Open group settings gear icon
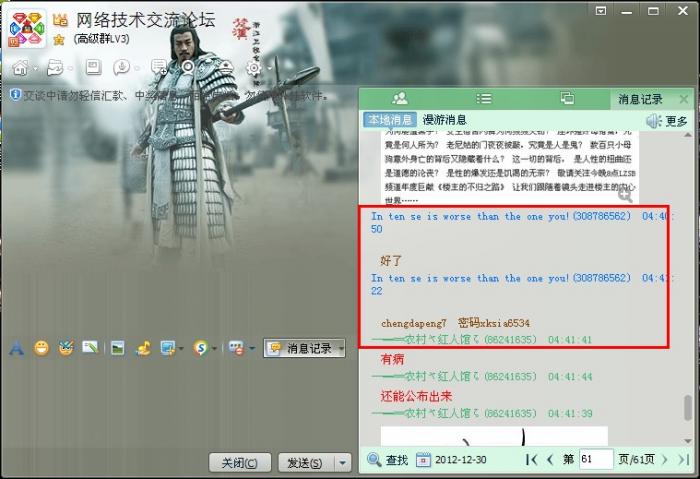The width and height of the screenshot is (700, 479). [254, 68]
